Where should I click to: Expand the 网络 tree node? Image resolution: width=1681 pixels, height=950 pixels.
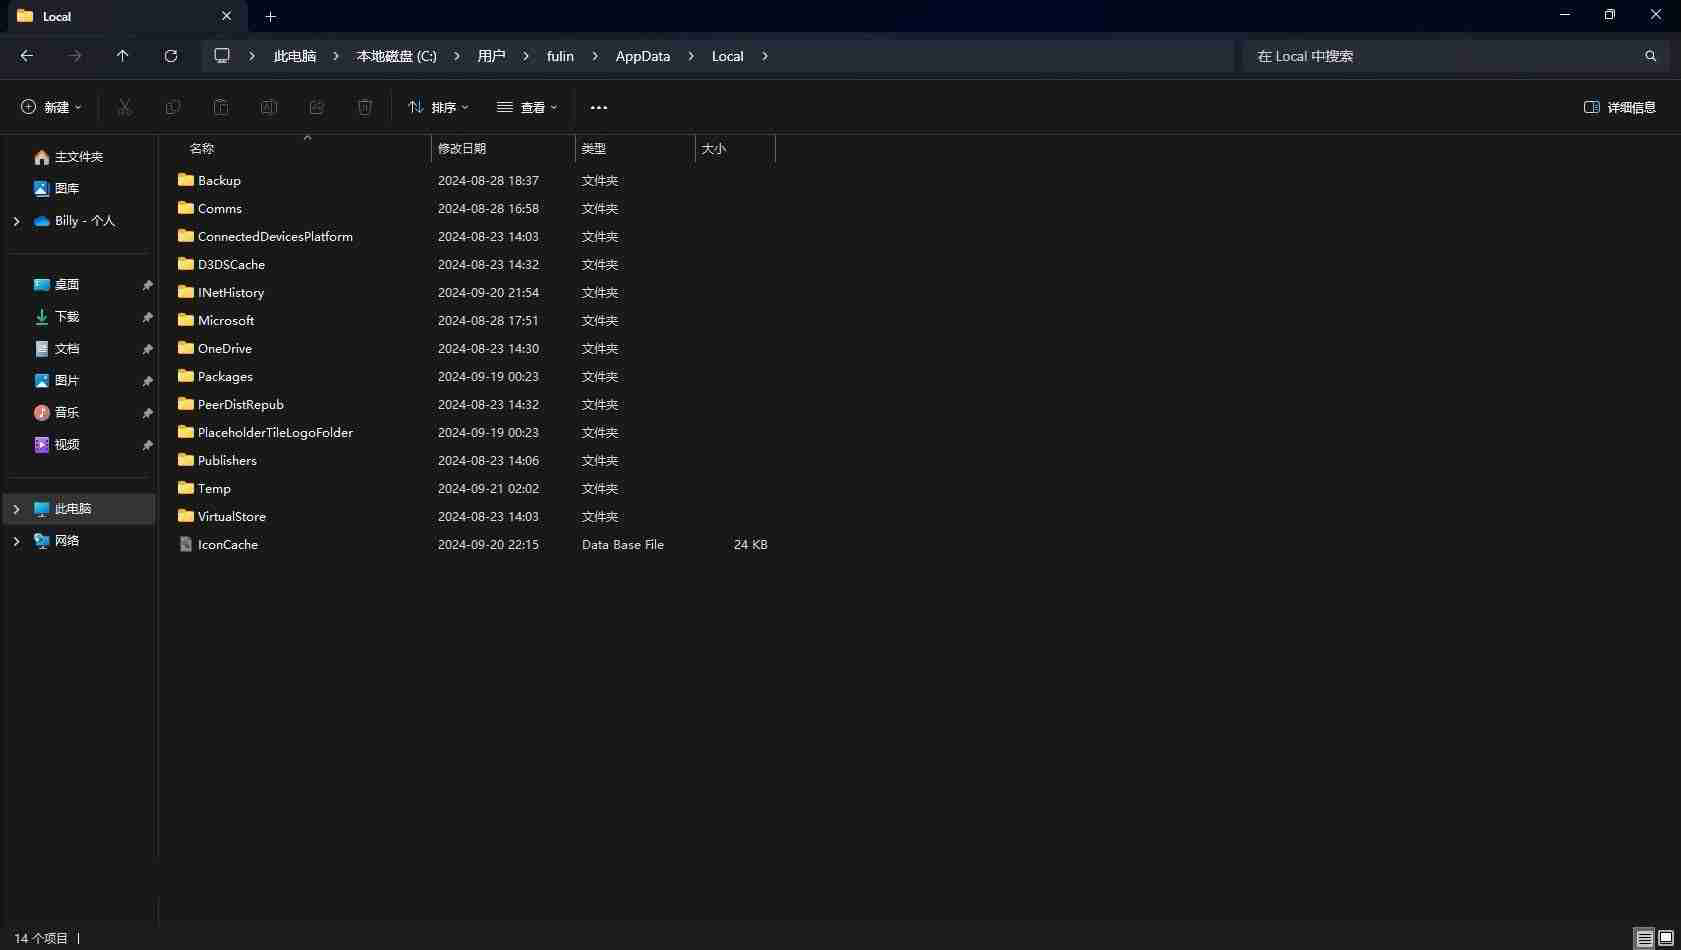[x=16, y=541]
